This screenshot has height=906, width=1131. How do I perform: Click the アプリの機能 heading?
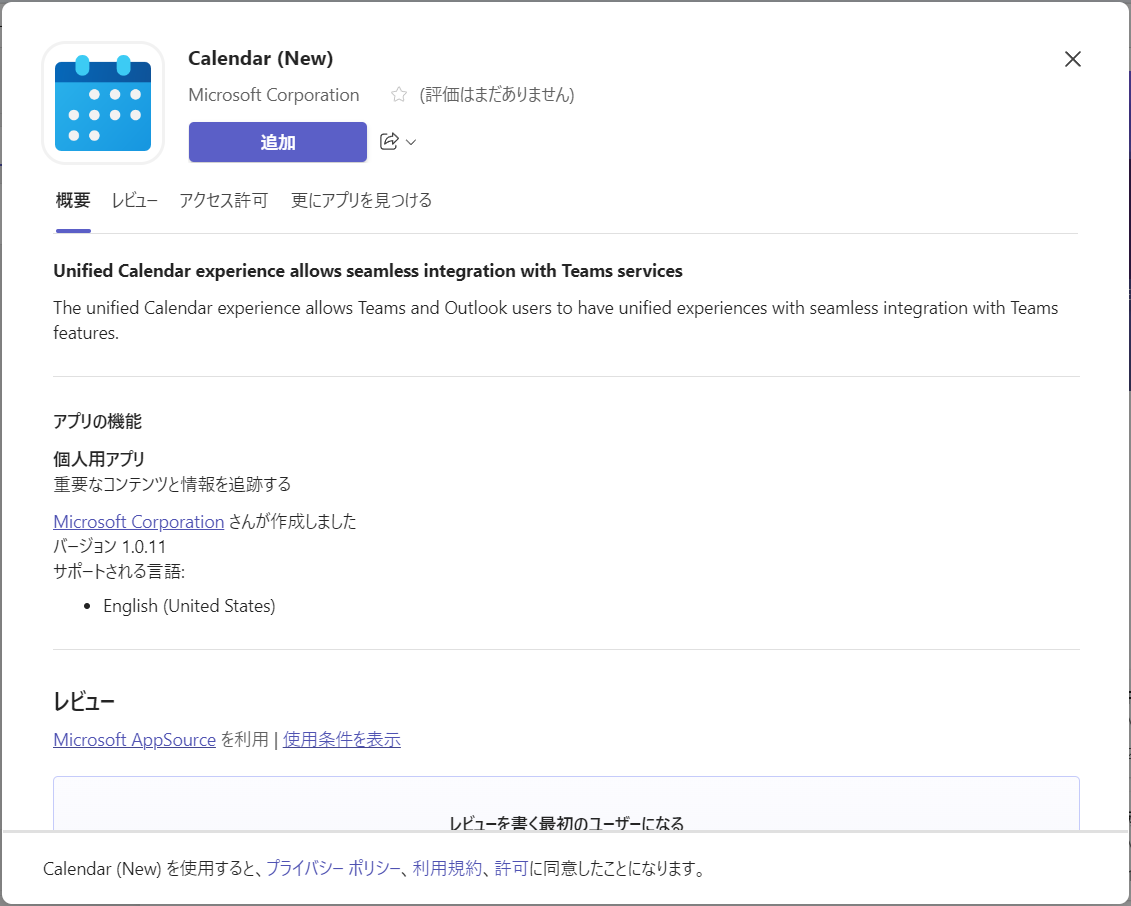pyautogui.click(x=97, y=421)
